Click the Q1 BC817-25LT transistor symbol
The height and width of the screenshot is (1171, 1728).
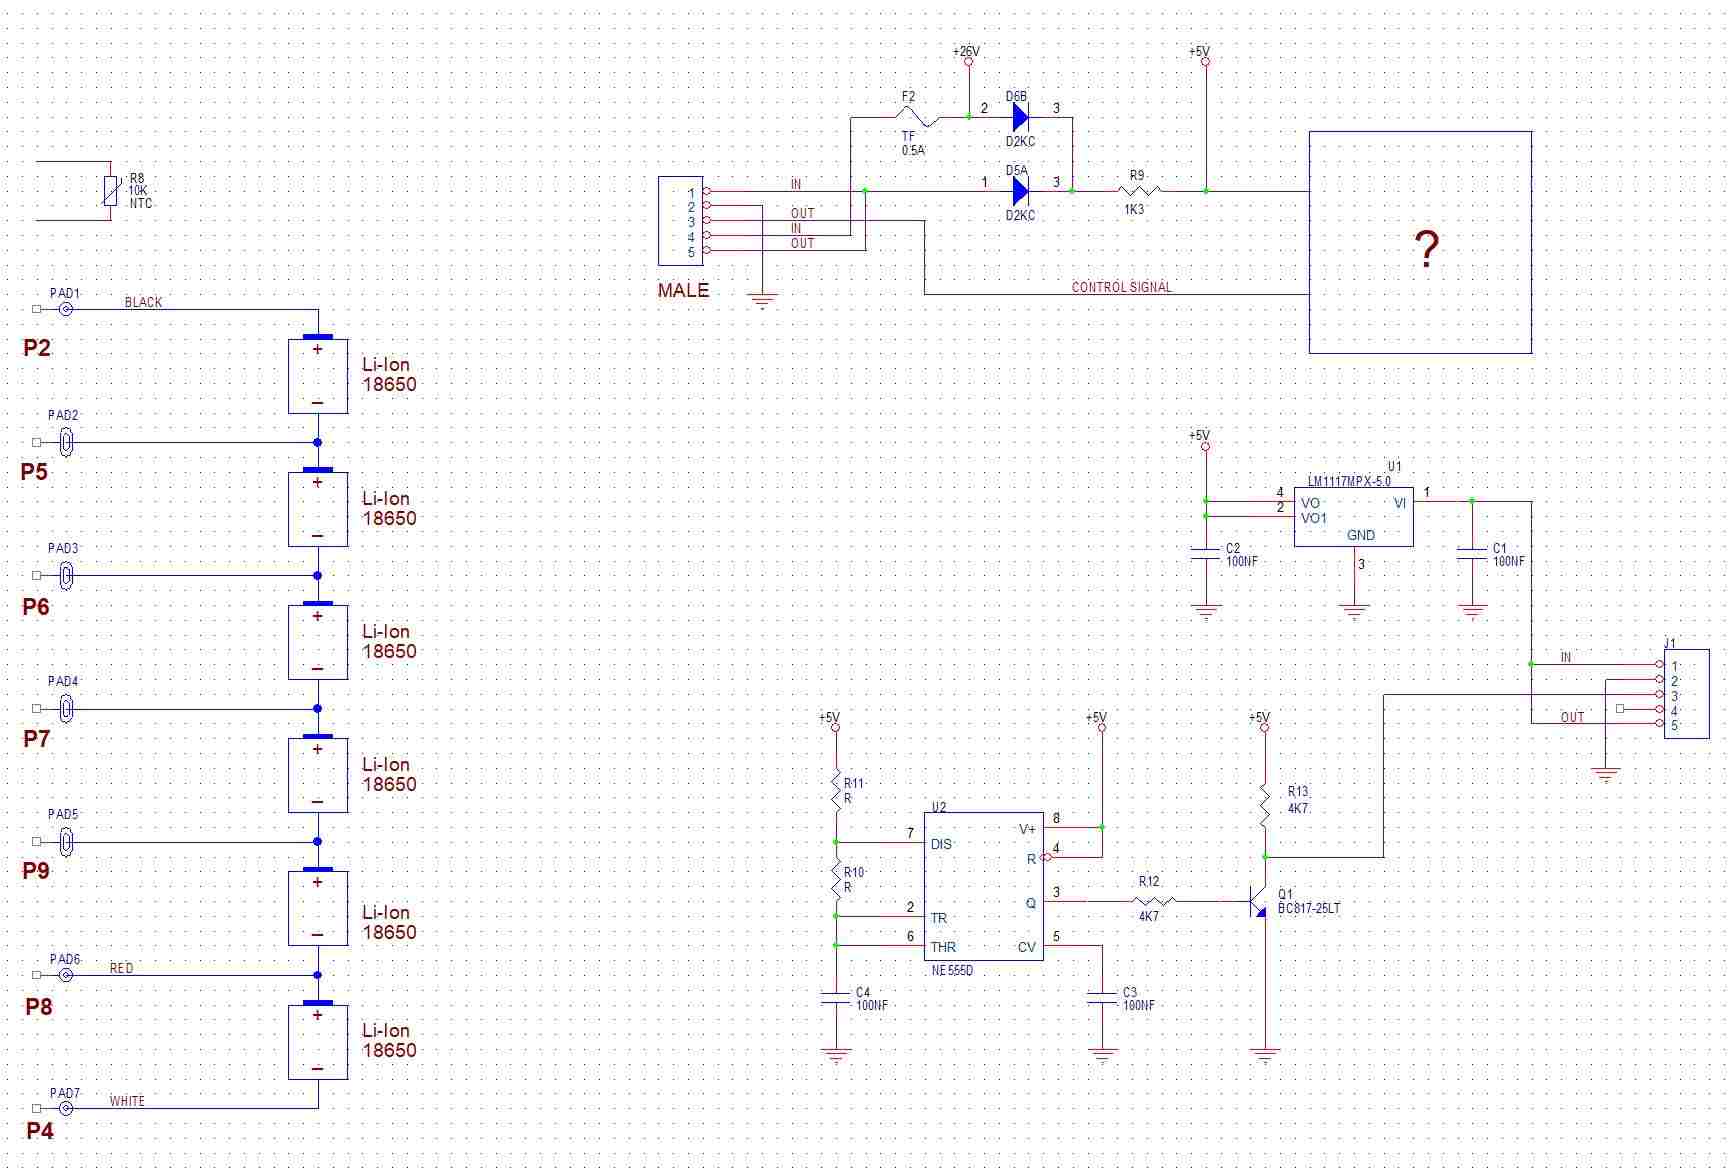pyautogui.click(x=1260, y=901)
